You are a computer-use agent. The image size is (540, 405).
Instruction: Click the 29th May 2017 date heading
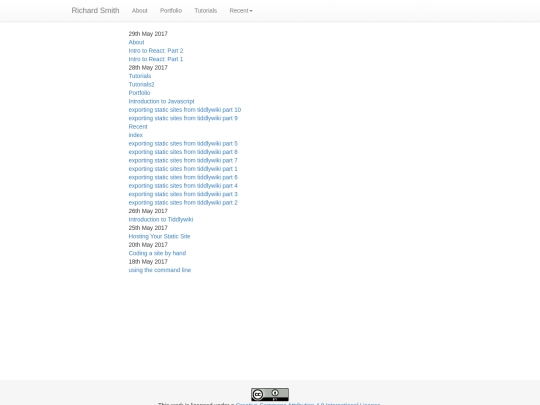click(148, 34)
